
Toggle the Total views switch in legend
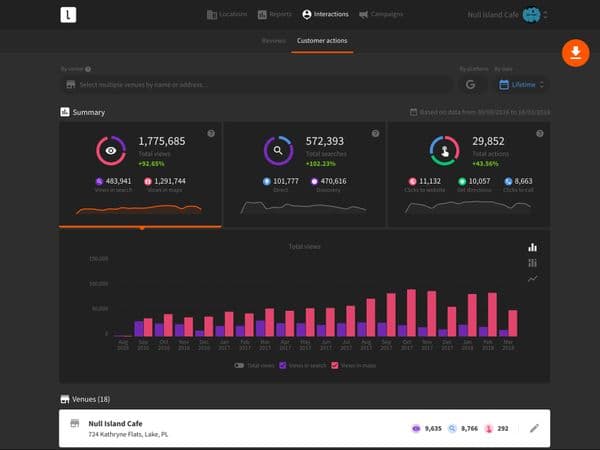tap(239, 365)
